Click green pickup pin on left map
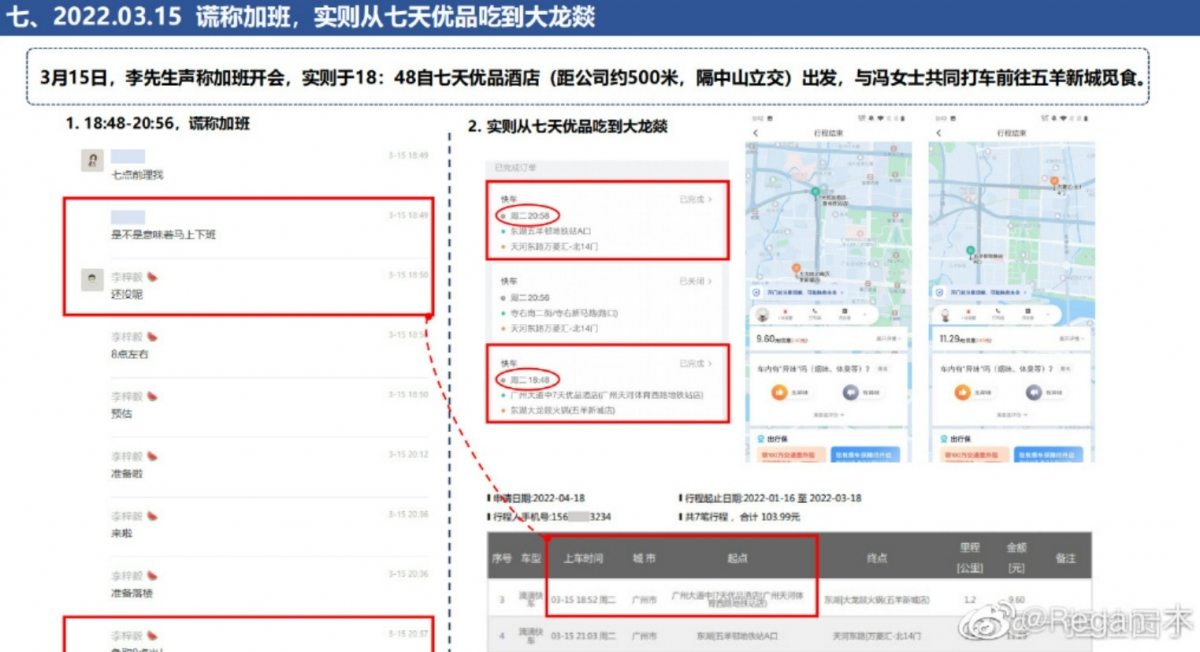This screenshot has height=652, width=1200. (x=815, y=191)
